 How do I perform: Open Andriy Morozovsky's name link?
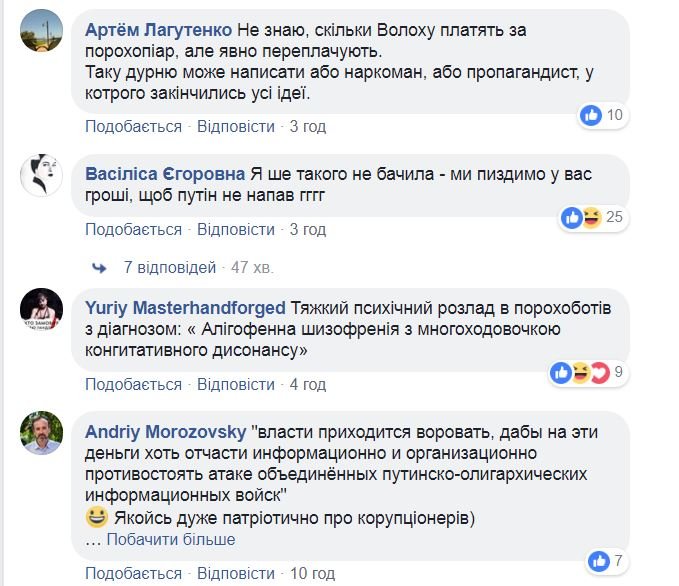point(167,432)
